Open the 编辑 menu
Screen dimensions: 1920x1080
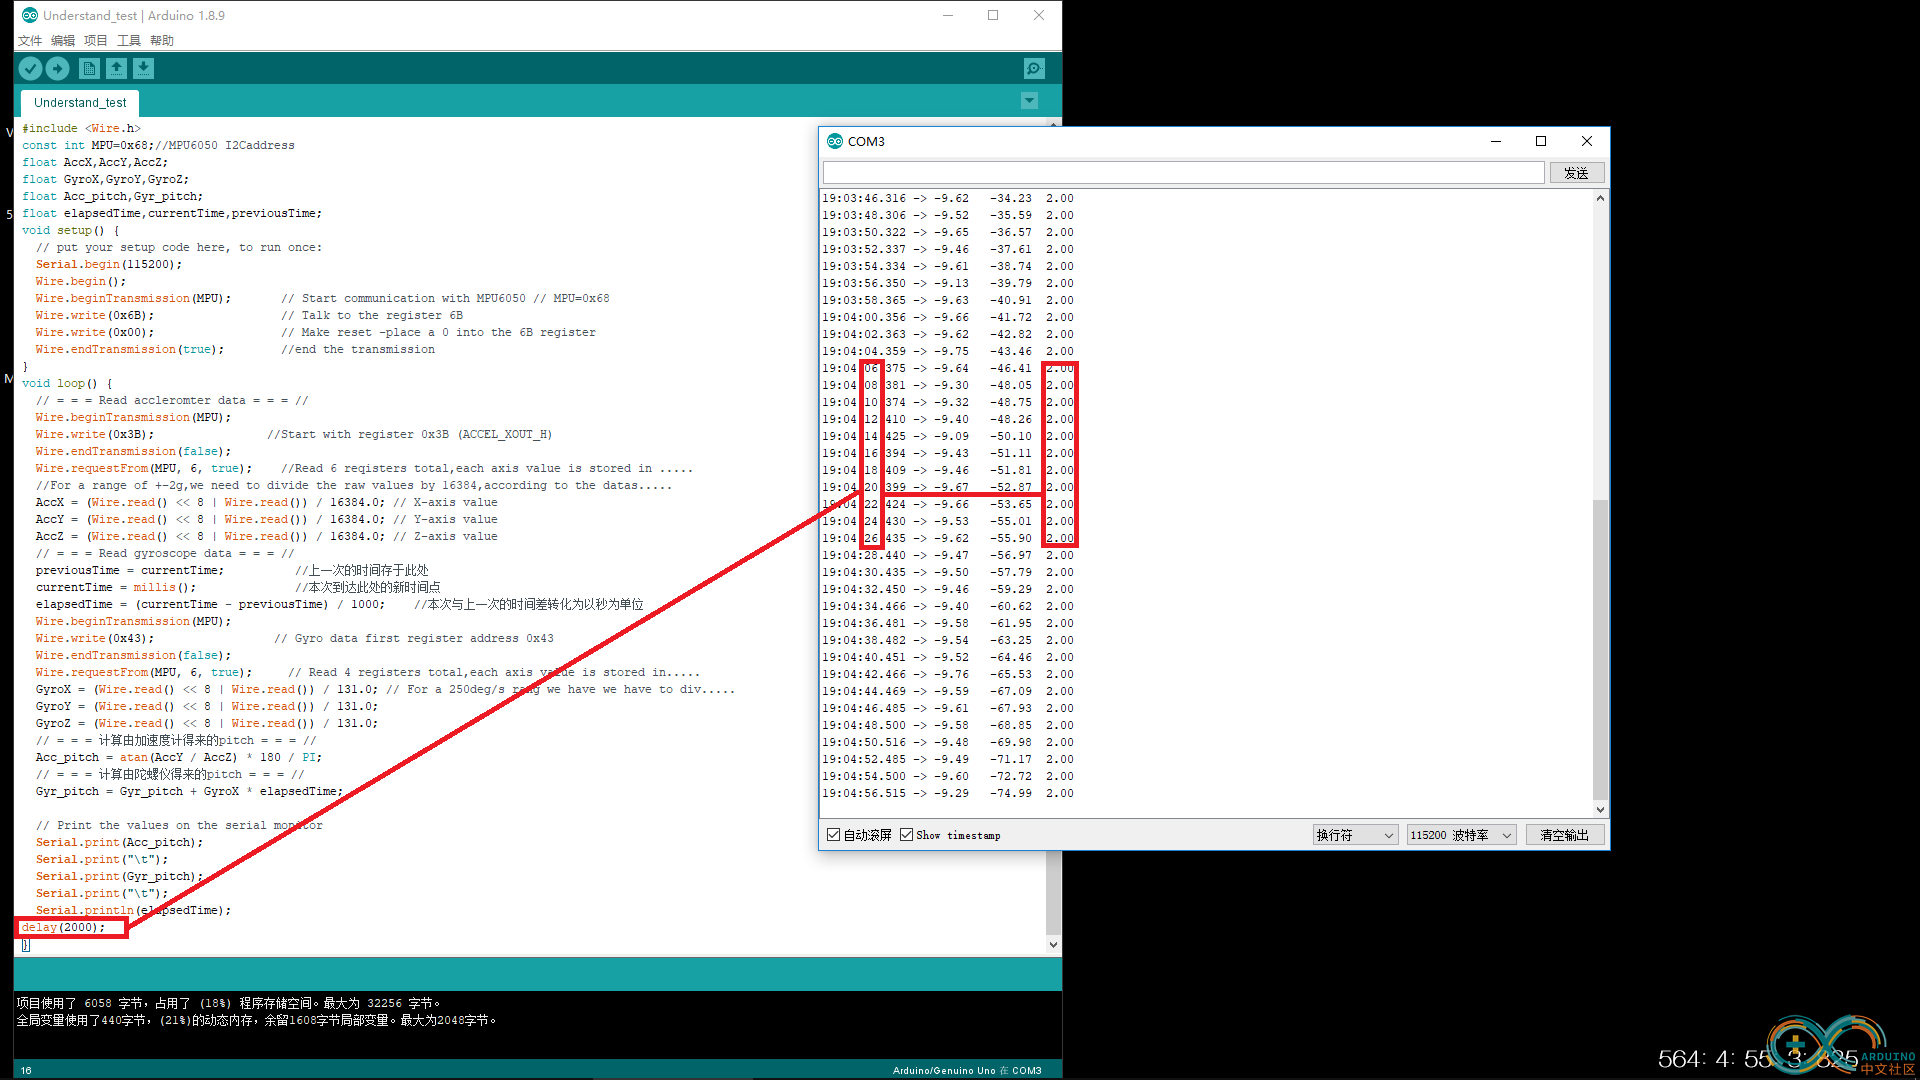63,41
